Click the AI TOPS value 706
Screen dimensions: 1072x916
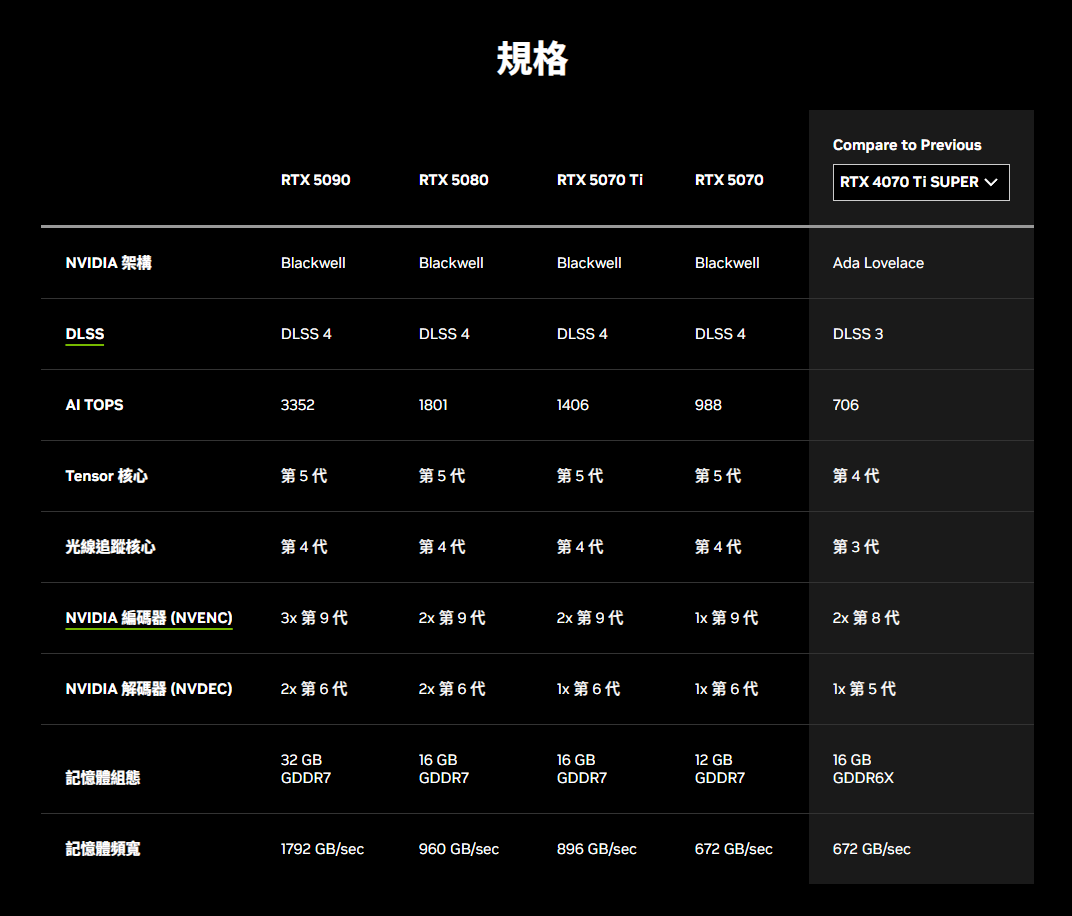(845, 405)
